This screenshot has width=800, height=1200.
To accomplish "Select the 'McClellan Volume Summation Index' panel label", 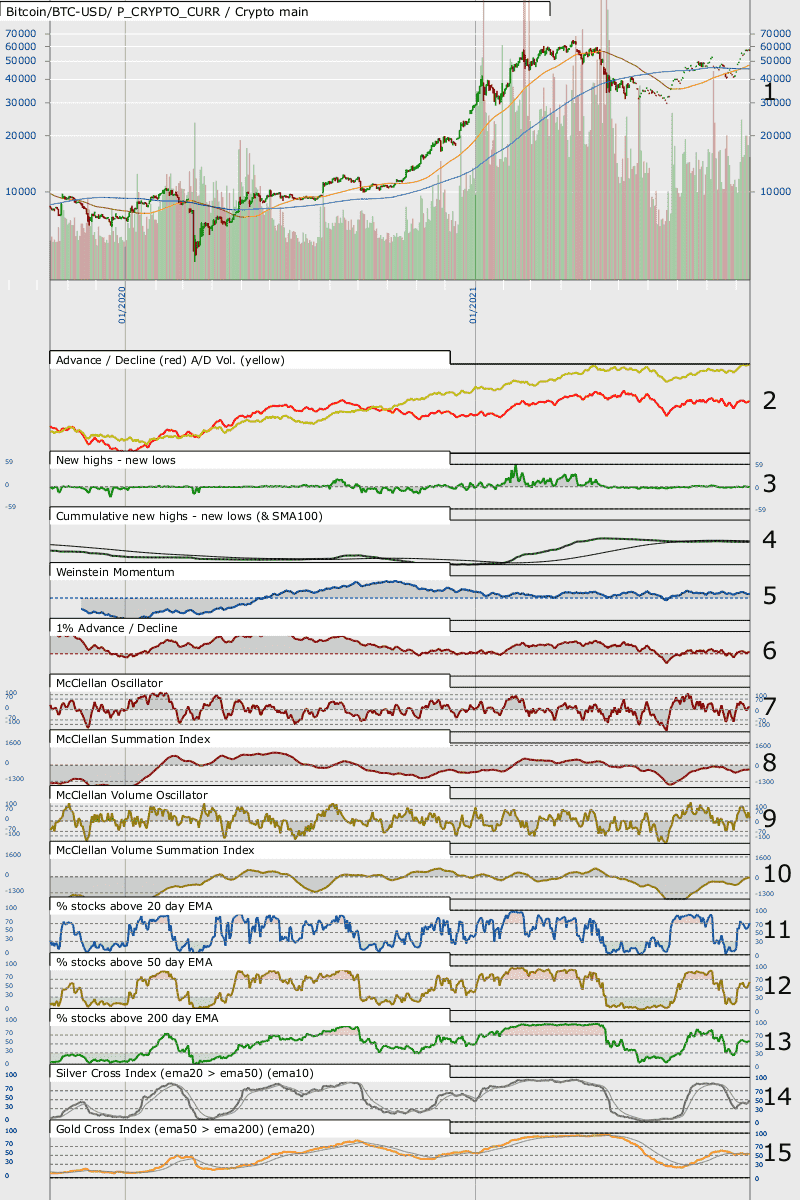I will (155, 850).
